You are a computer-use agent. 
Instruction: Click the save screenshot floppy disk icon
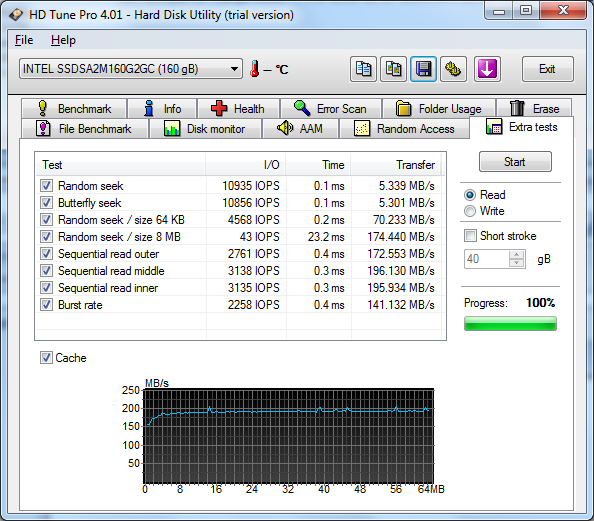point(423,69)
